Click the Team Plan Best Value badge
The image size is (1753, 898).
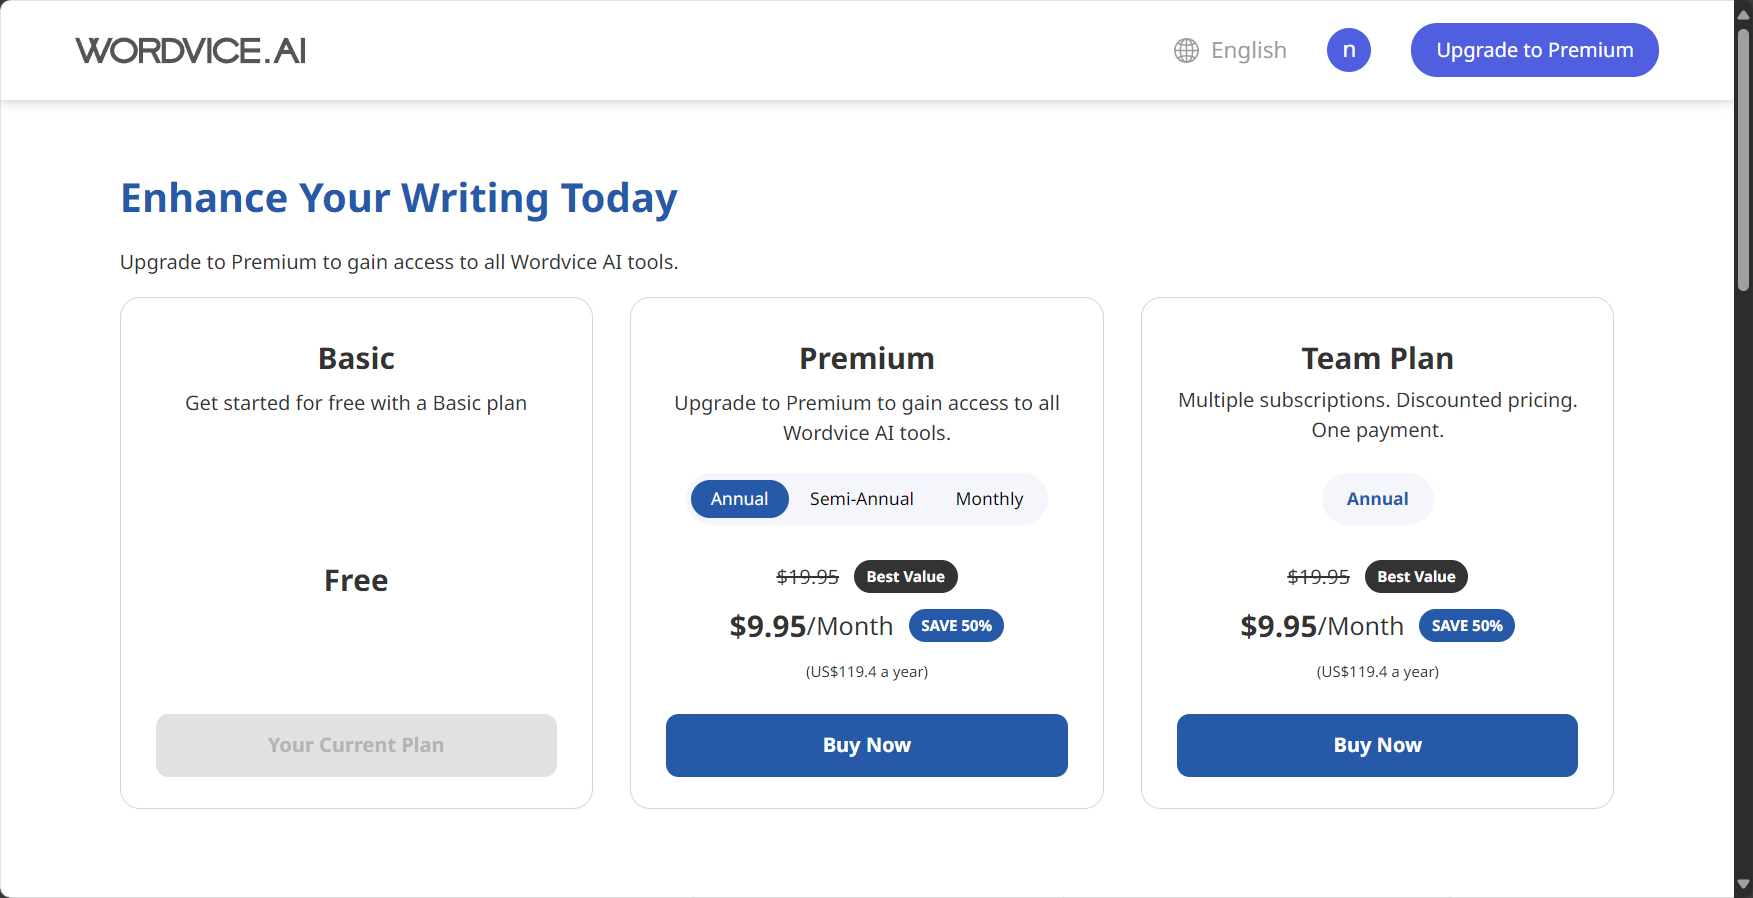click(x=1416, y=577)
